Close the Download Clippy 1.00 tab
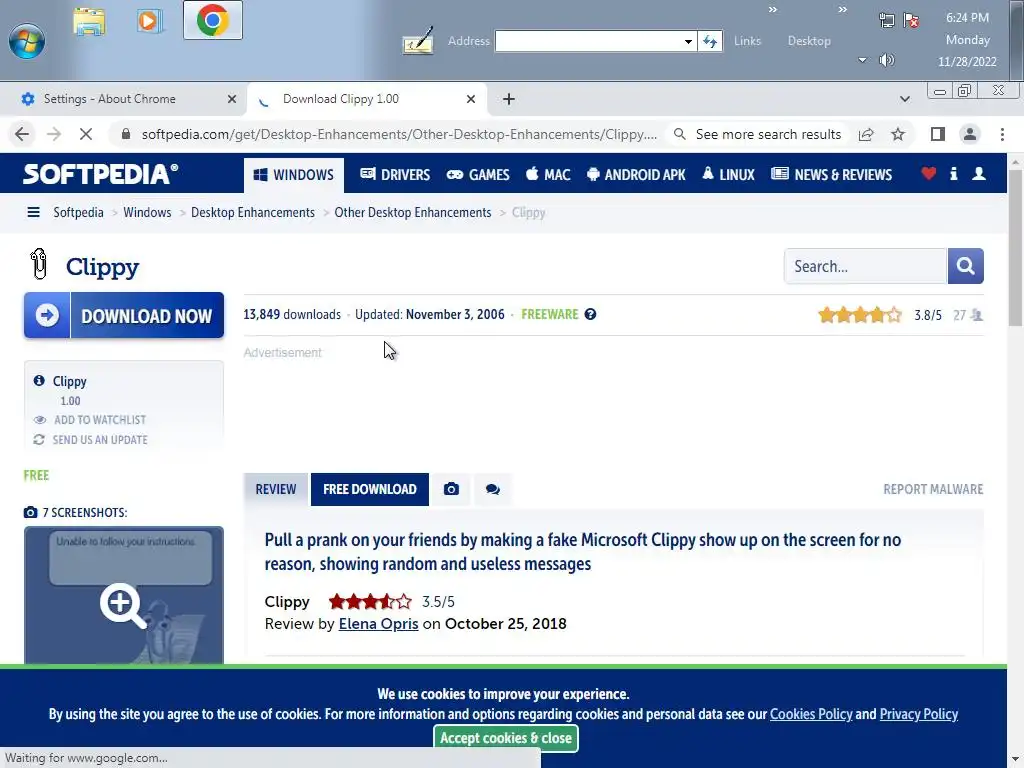 pyautogui.click(x=471, y=99)
